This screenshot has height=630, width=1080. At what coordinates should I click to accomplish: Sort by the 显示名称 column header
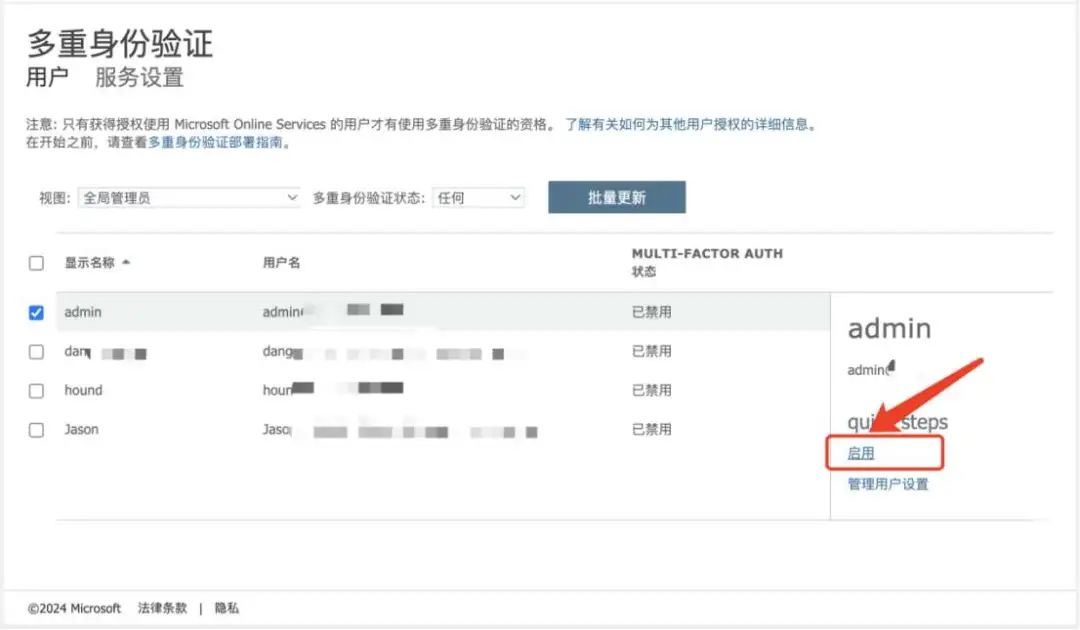click(x=97, y=262)
